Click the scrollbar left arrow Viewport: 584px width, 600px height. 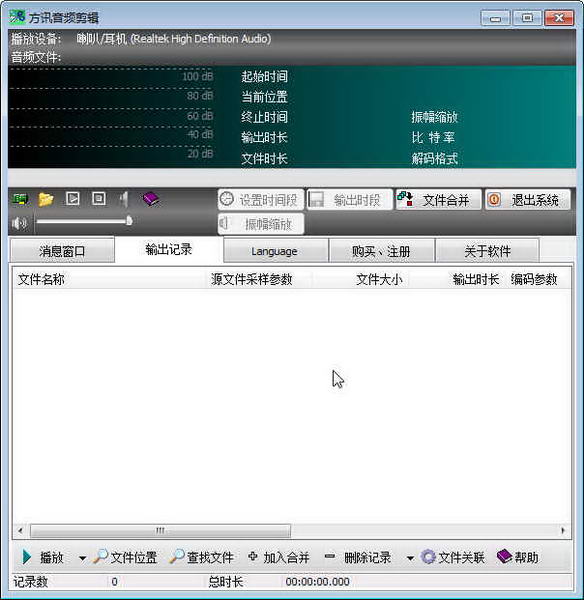tap(20, 531)
